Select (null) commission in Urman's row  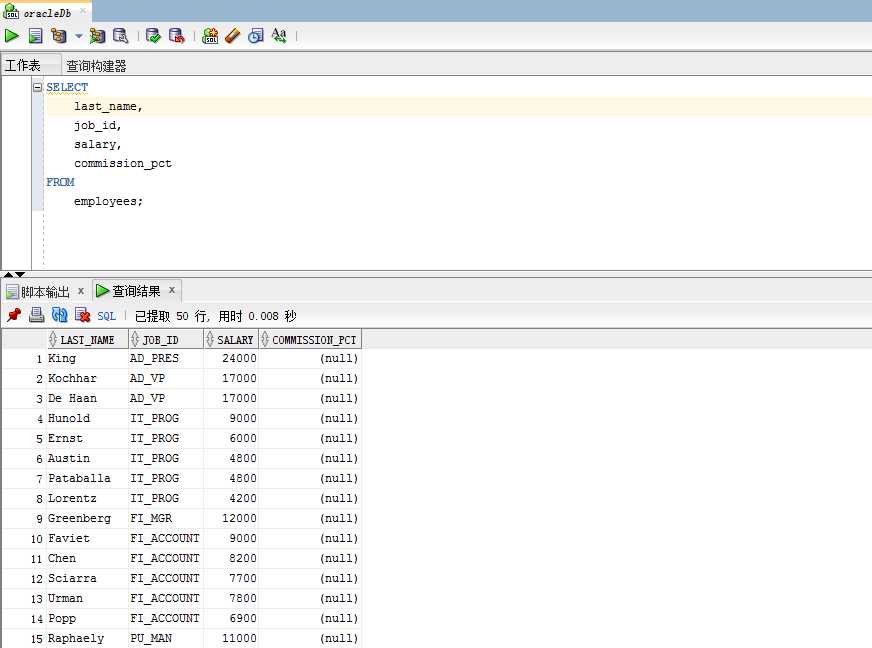pyautogui.click(x=310, y=598)
